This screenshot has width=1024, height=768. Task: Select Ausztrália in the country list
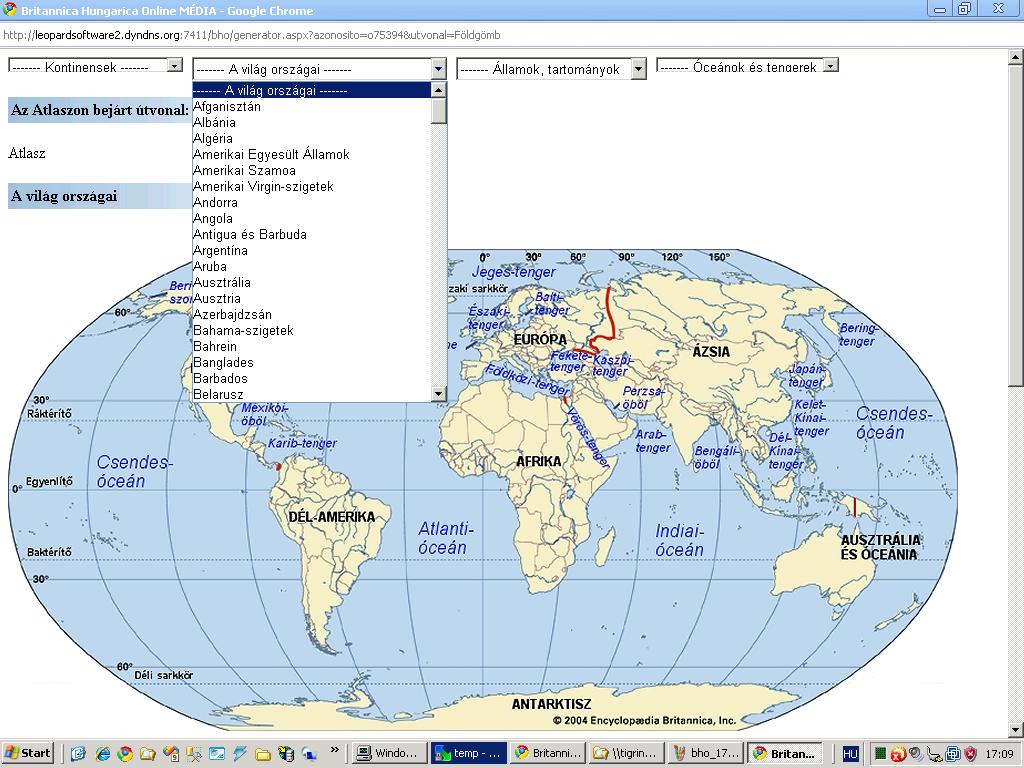(312, 282)
